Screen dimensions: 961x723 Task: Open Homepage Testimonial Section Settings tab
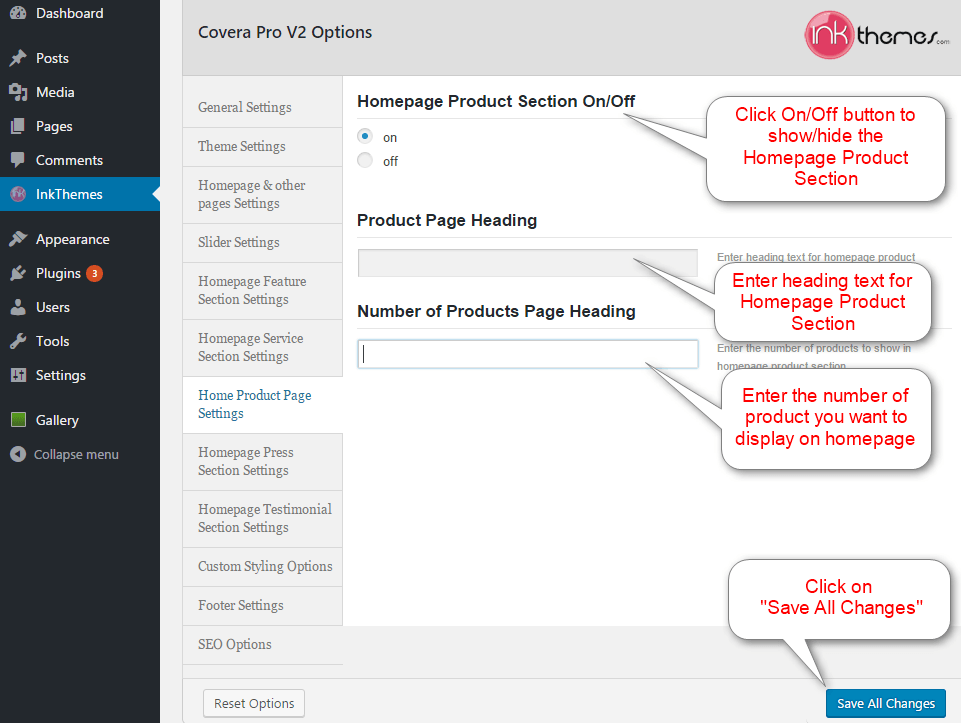tap(262, 518)
